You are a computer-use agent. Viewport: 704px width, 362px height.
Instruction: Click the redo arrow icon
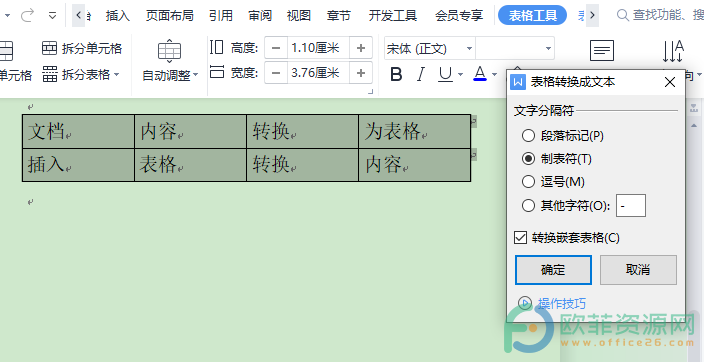(x=27, y=16)
